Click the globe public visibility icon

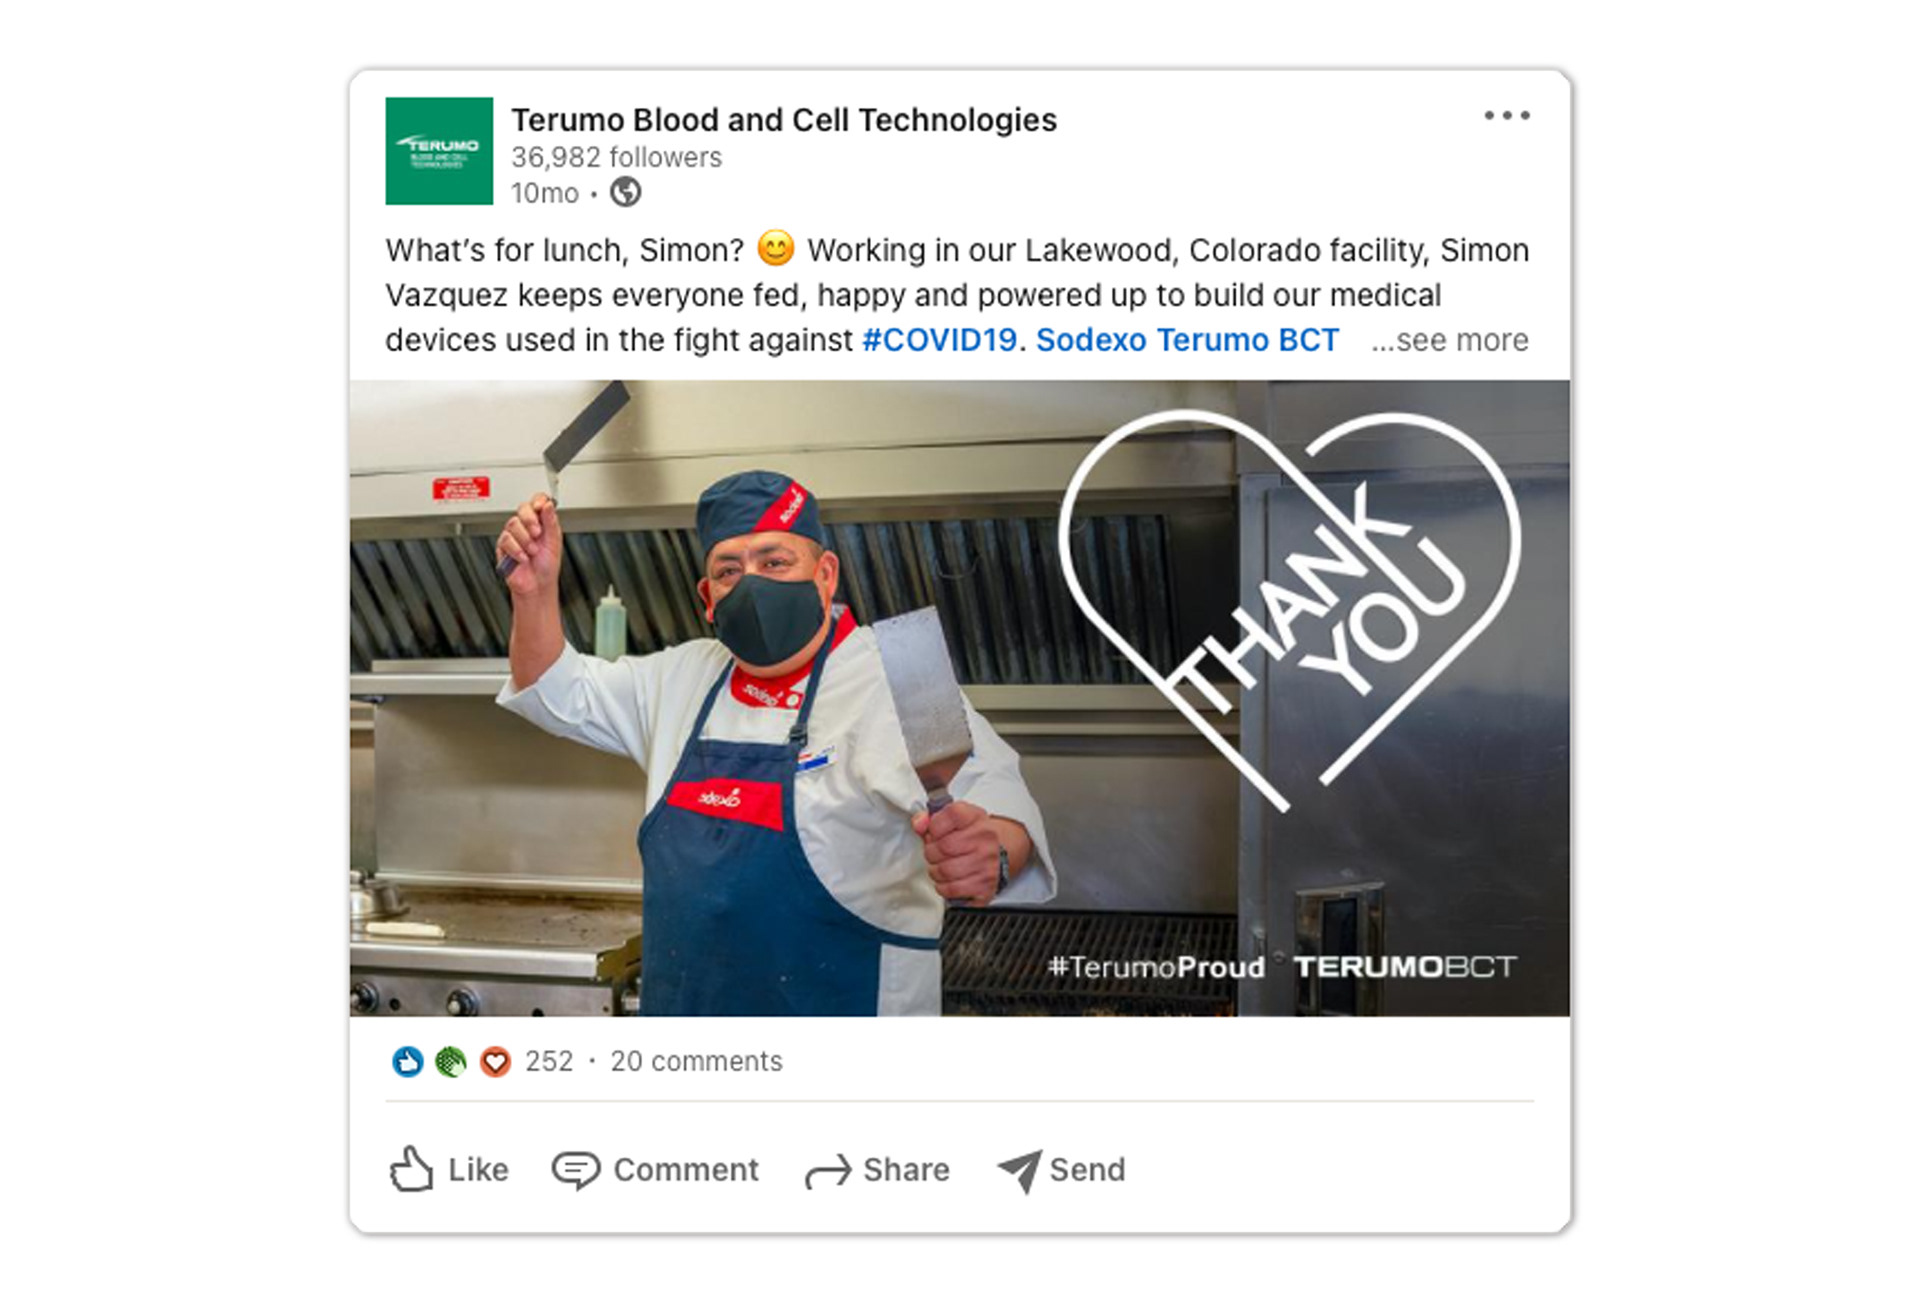coord(626,192)
